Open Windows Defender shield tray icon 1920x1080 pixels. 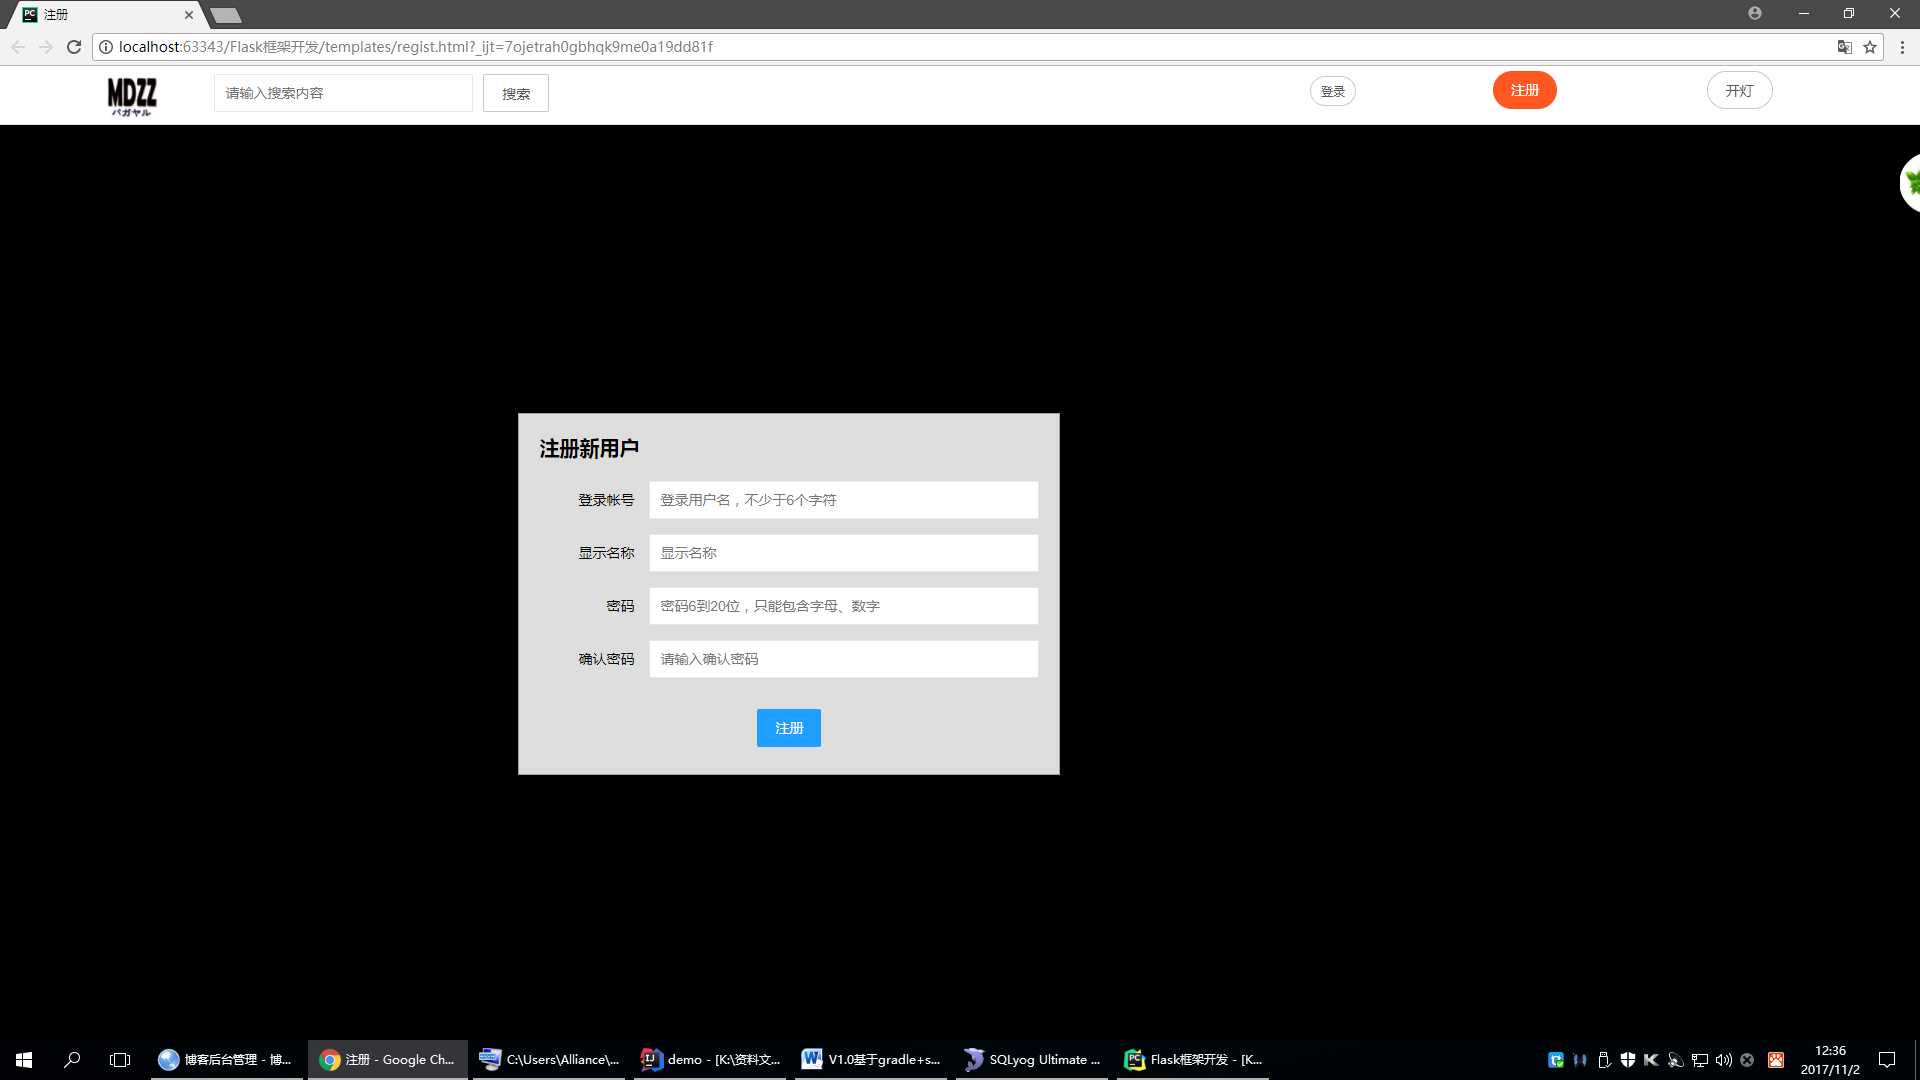tap(1628, 1060)
